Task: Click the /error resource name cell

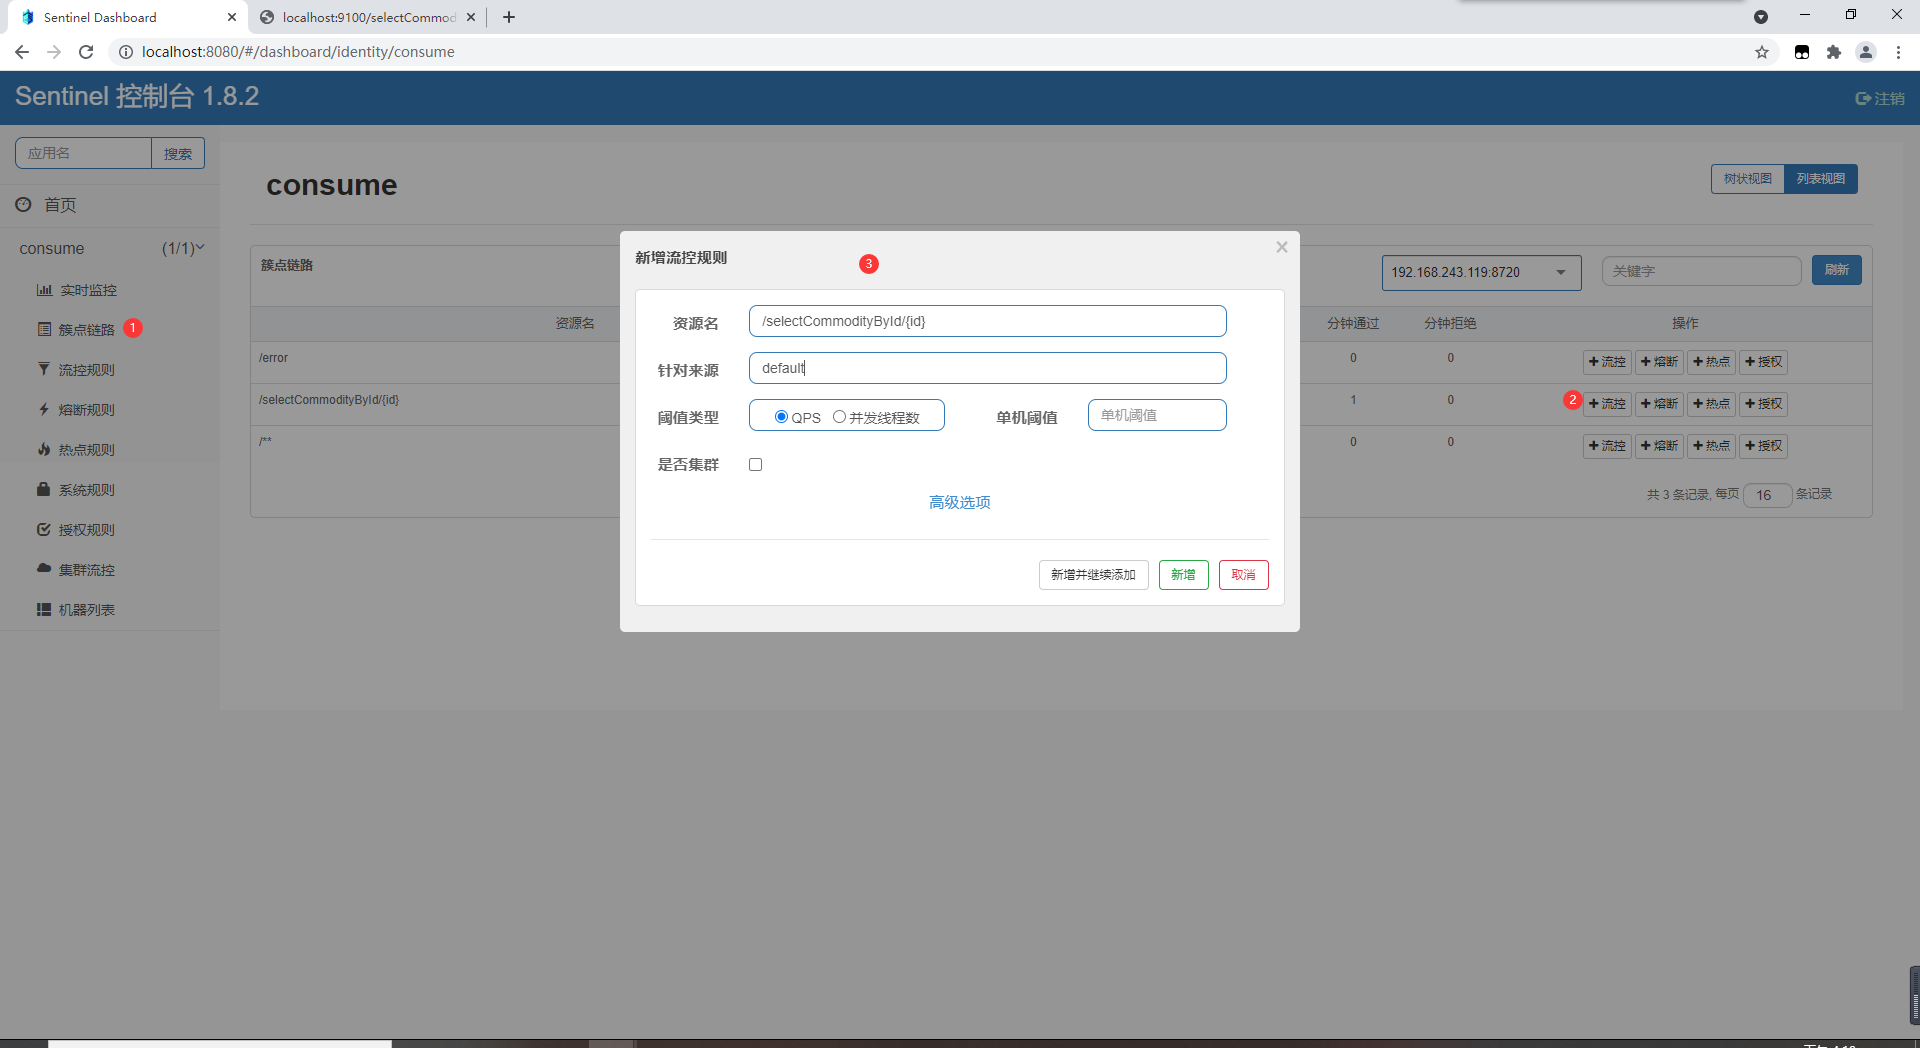Action: [273, 358]
